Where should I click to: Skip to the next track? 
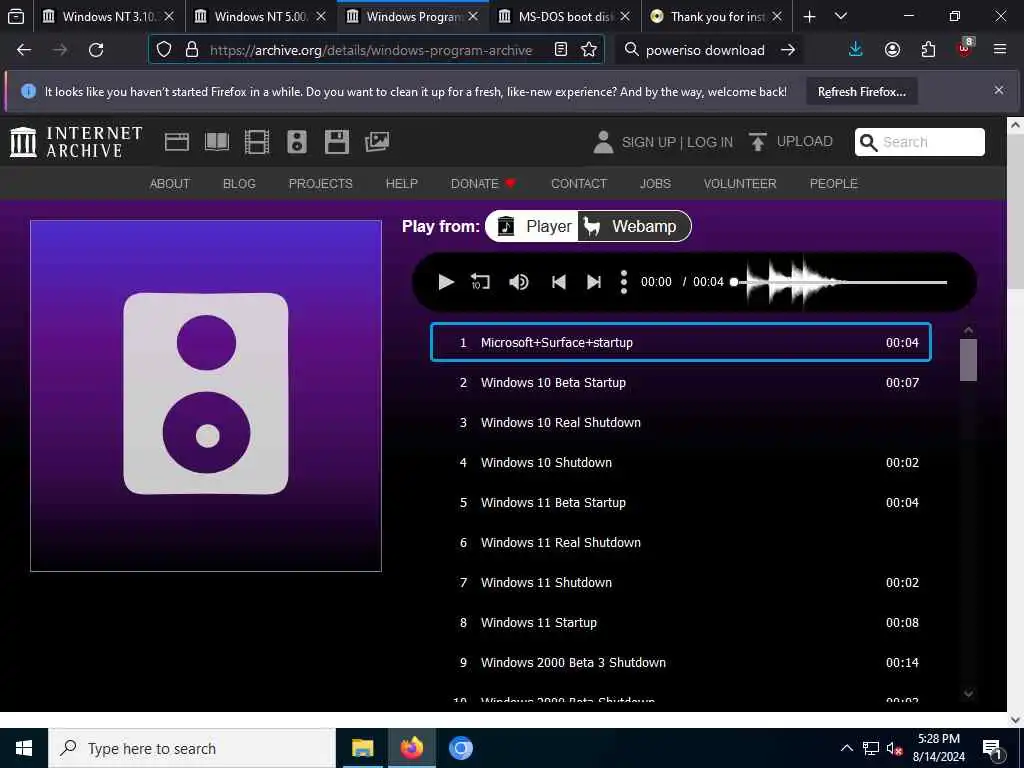point(594,282)
